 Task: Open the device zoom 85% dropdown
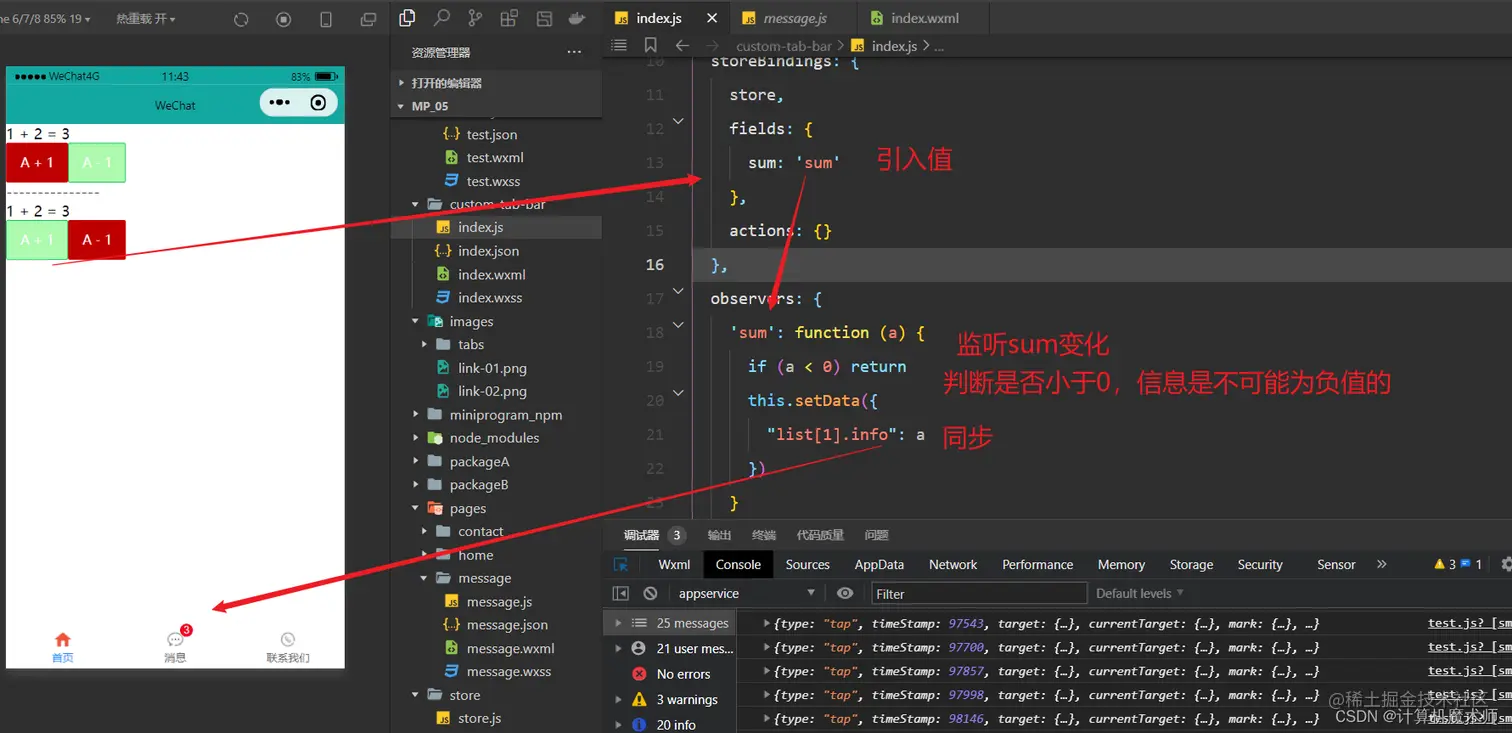(45, 19)
